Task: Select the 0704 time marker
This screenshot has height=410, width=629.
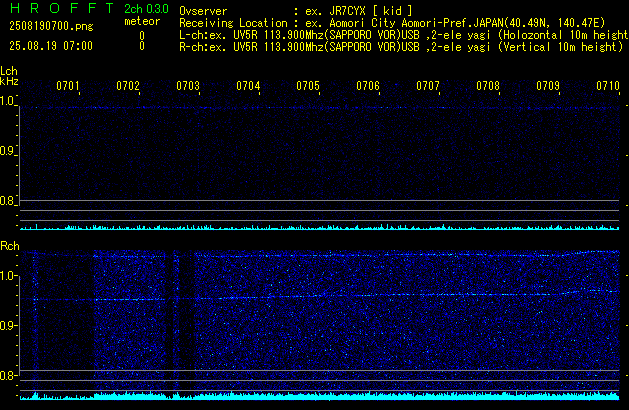Action: (248, 86)
